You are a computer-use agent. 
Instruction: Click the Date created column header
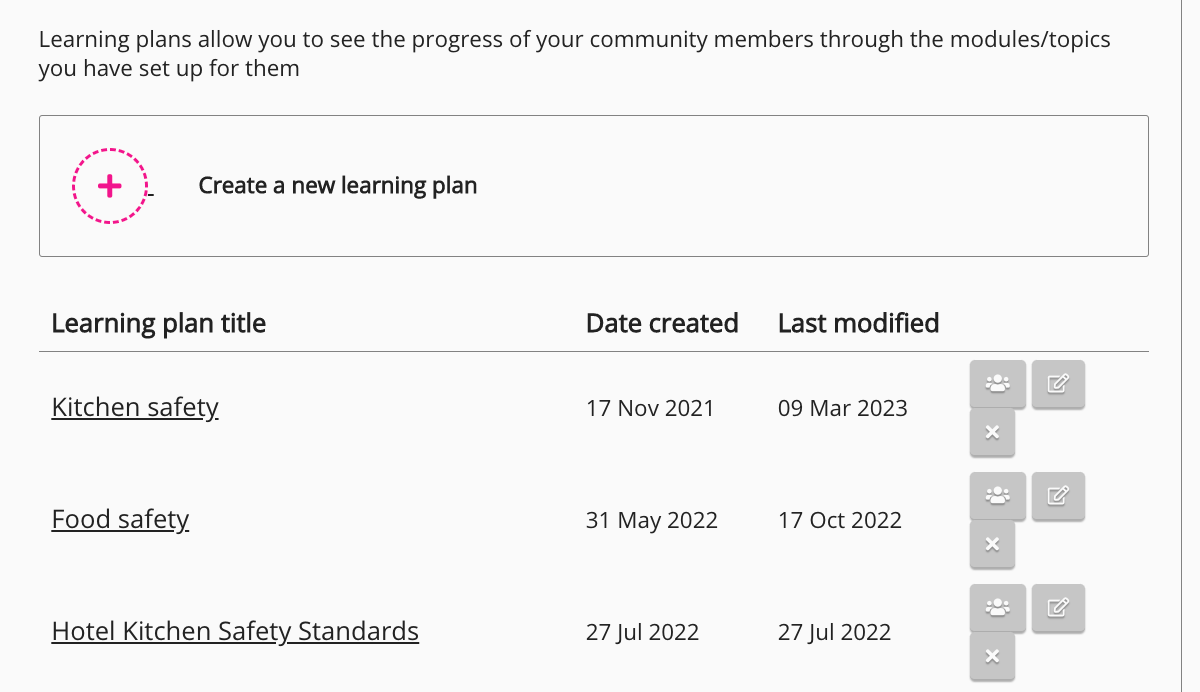tap(662, 324)
